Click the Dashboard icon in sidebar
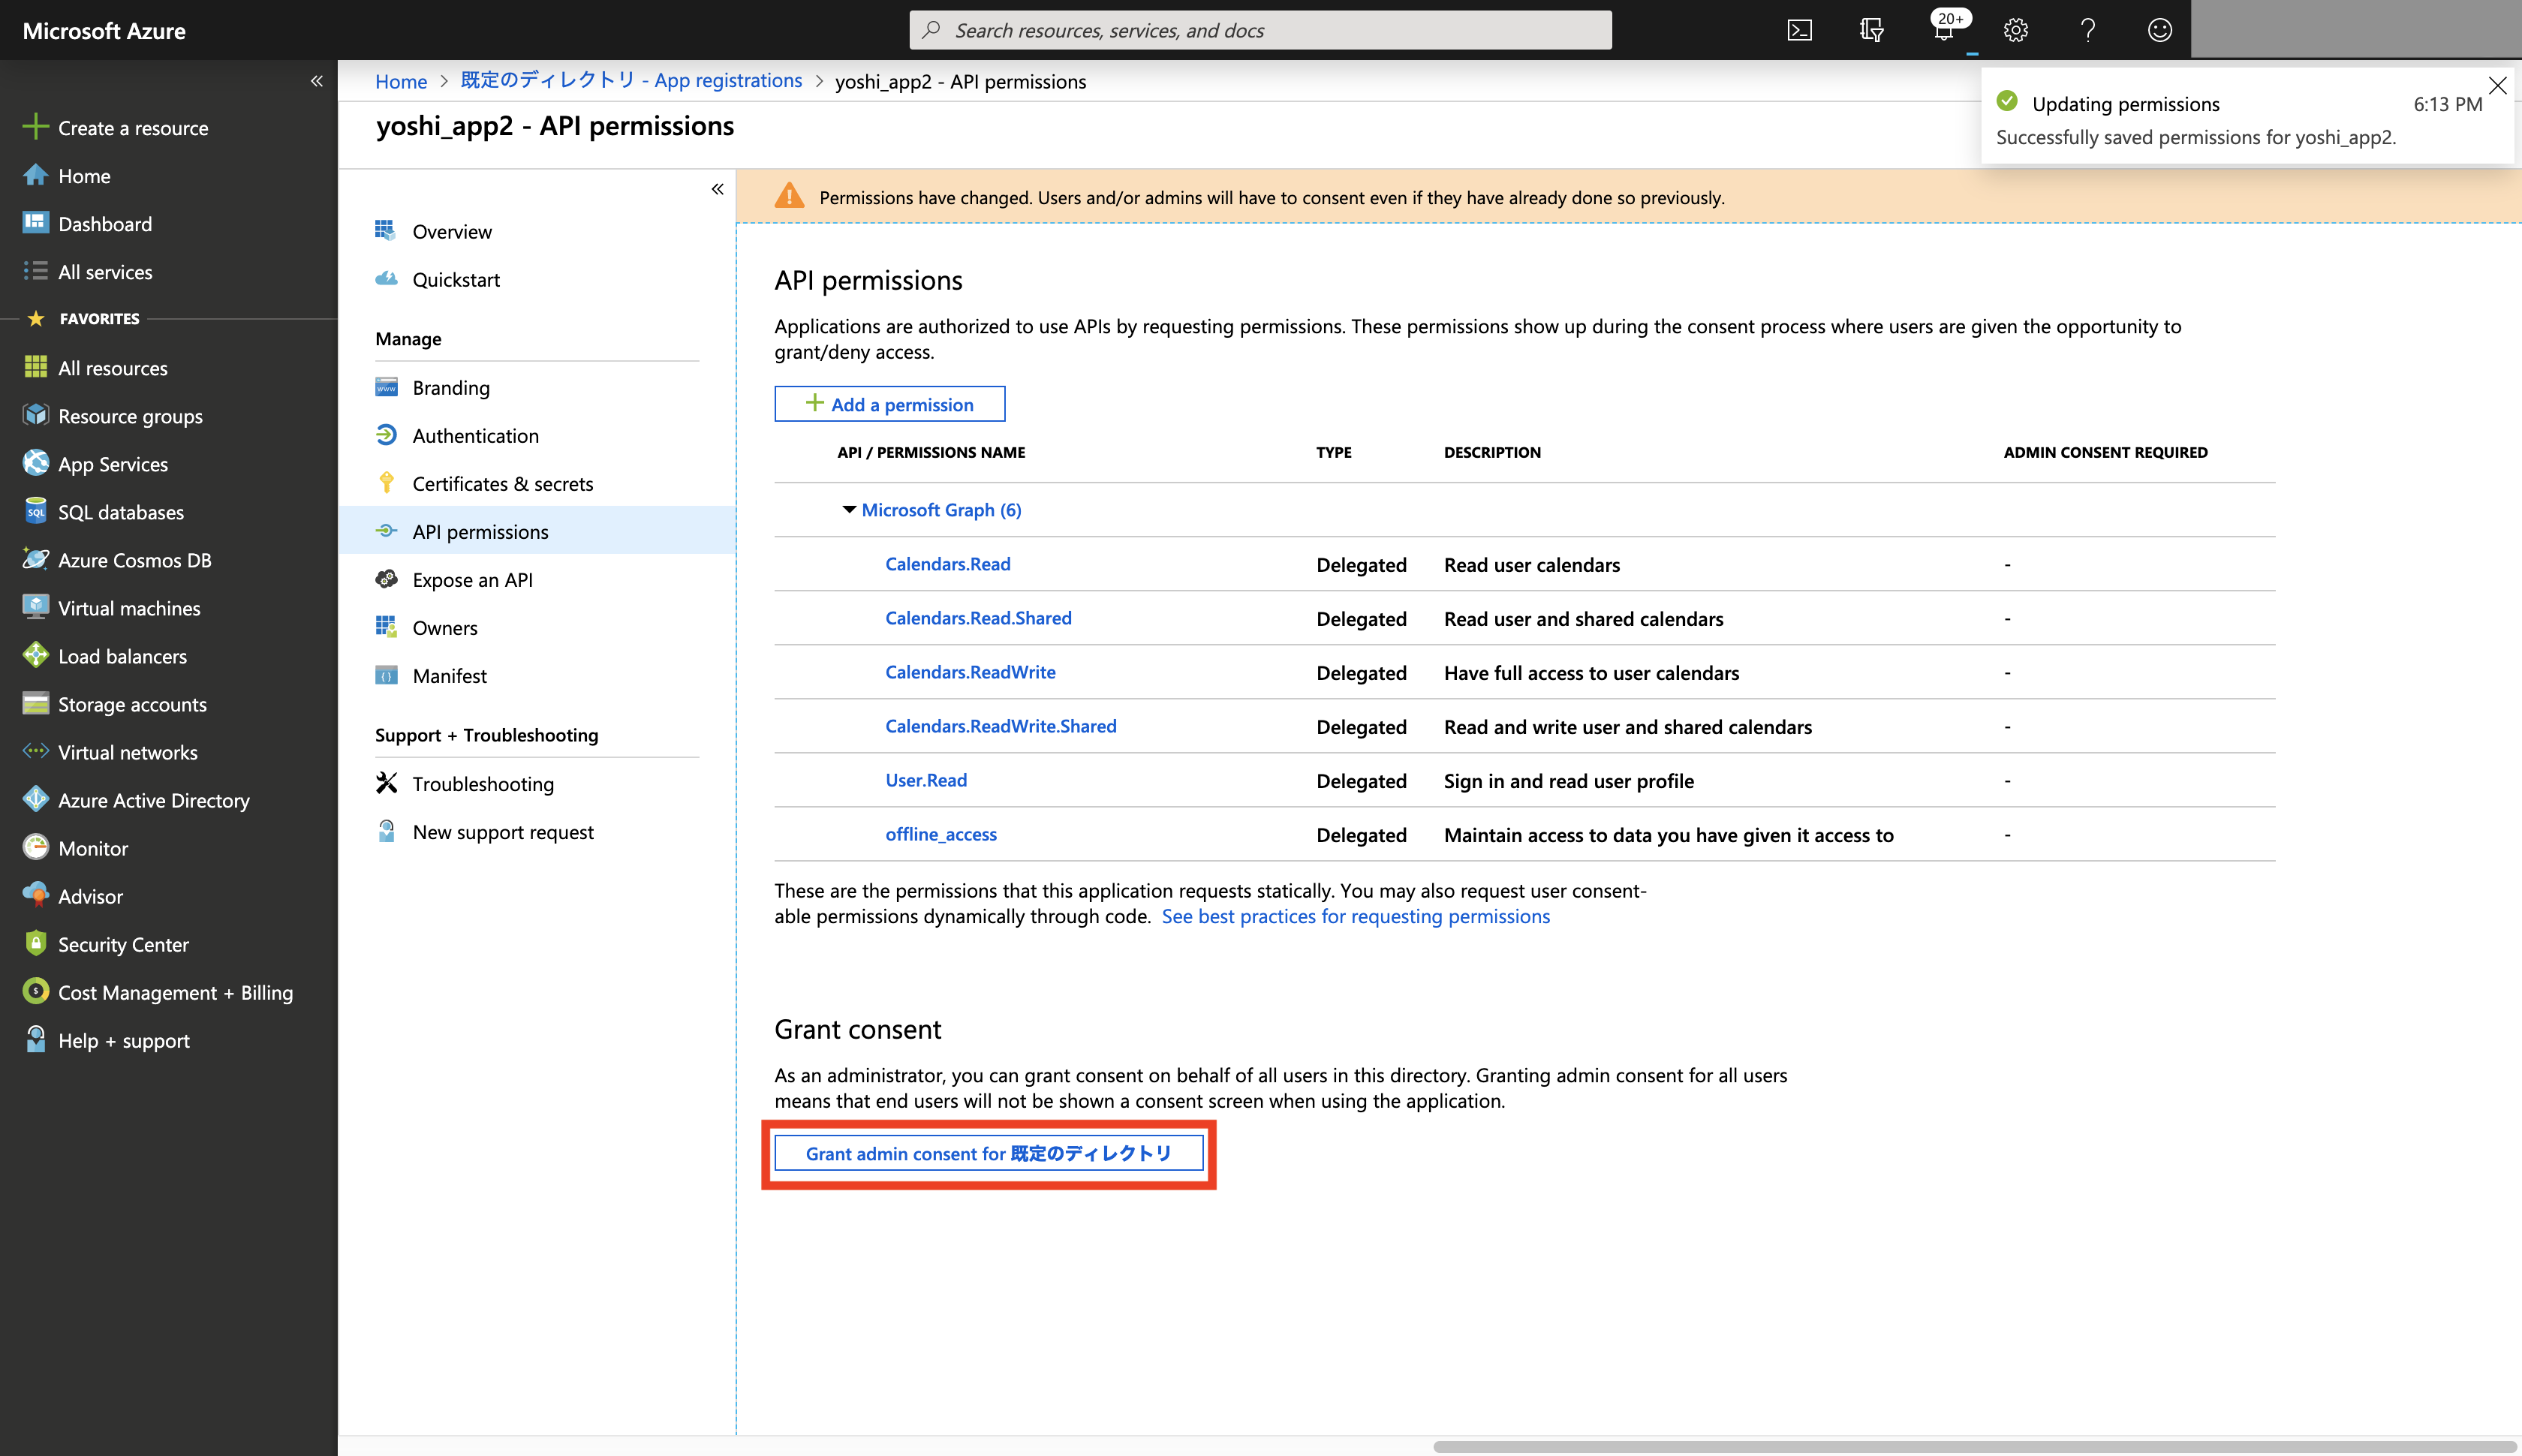This screenshot has width=2522, height=1456. pos(35,223)
